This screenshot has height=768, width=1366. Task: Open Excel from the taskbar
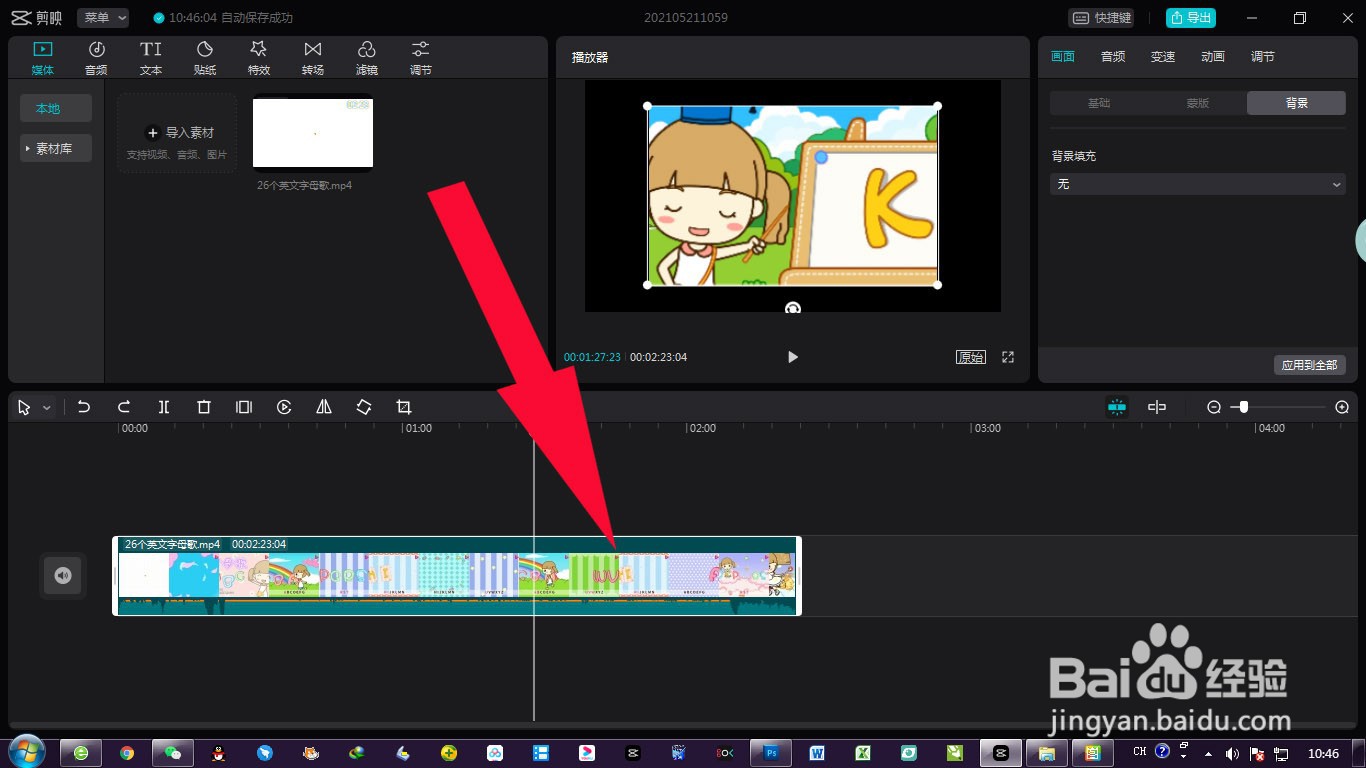[x=862, y=753]
